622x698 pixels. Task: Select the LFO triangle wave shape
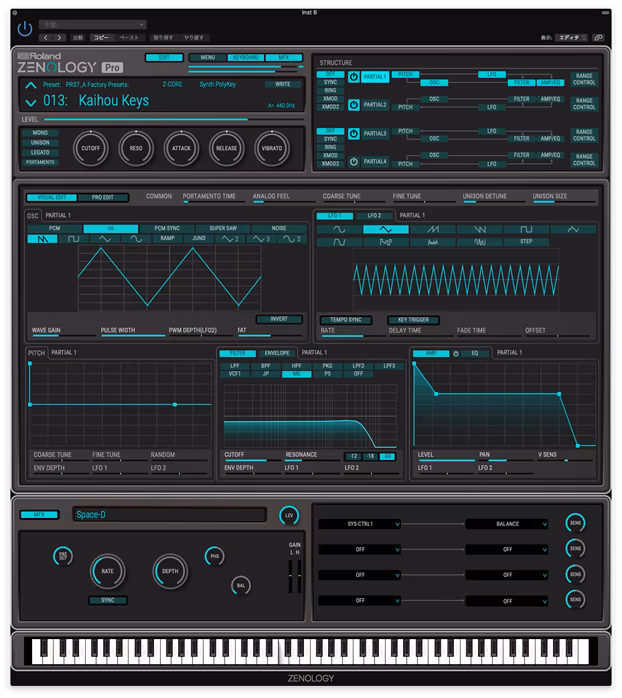point(386,229)
